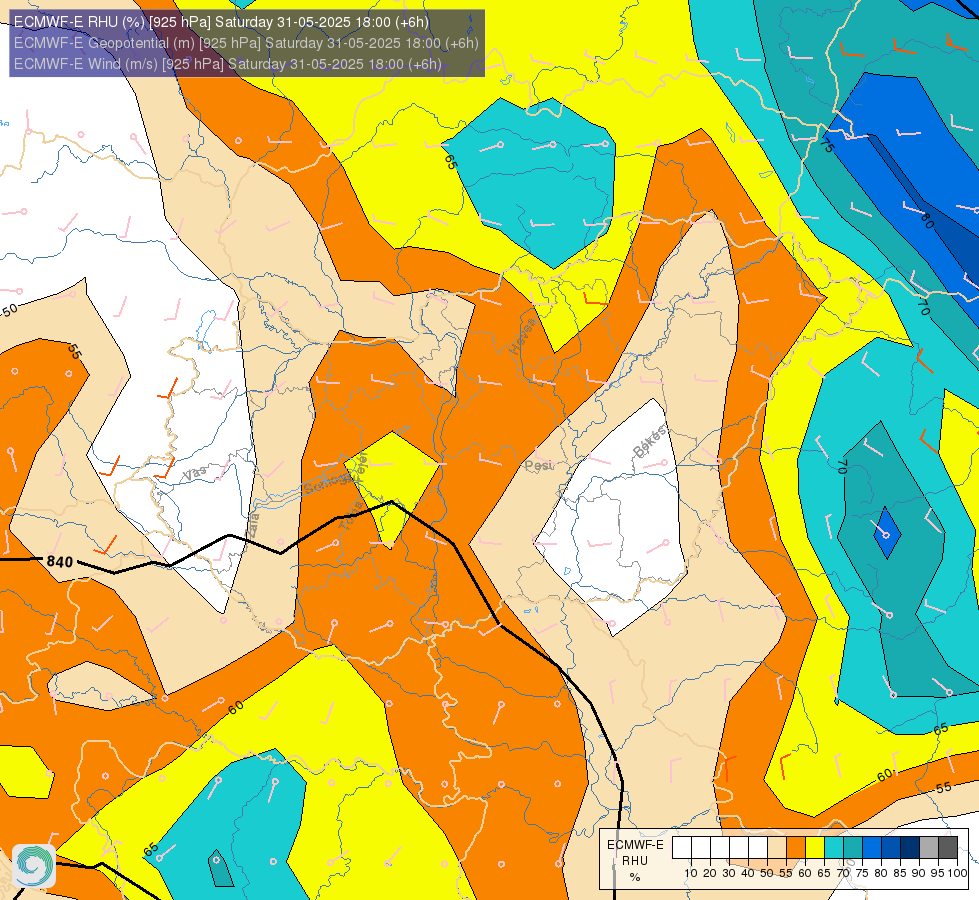Click the yellow 60–65 legend swatch
Image resolution: width=979 pixels, height=900 pixels.
point(815,848)
